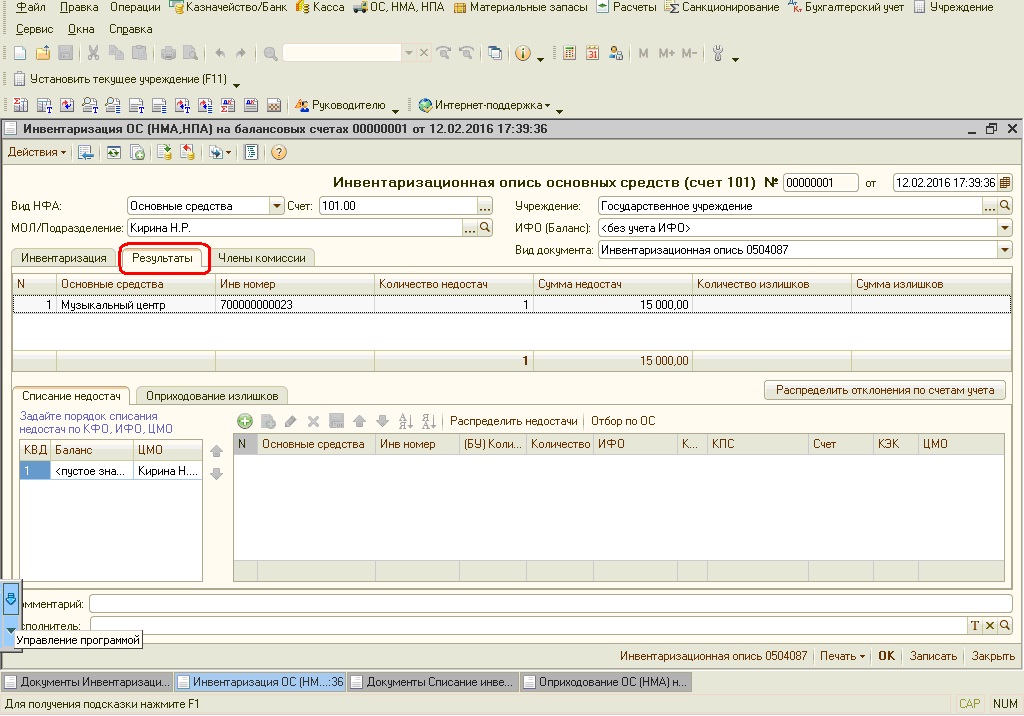Open the Вид документа dropdown list
1024x716 pixels.
(x=1005, y=250)
